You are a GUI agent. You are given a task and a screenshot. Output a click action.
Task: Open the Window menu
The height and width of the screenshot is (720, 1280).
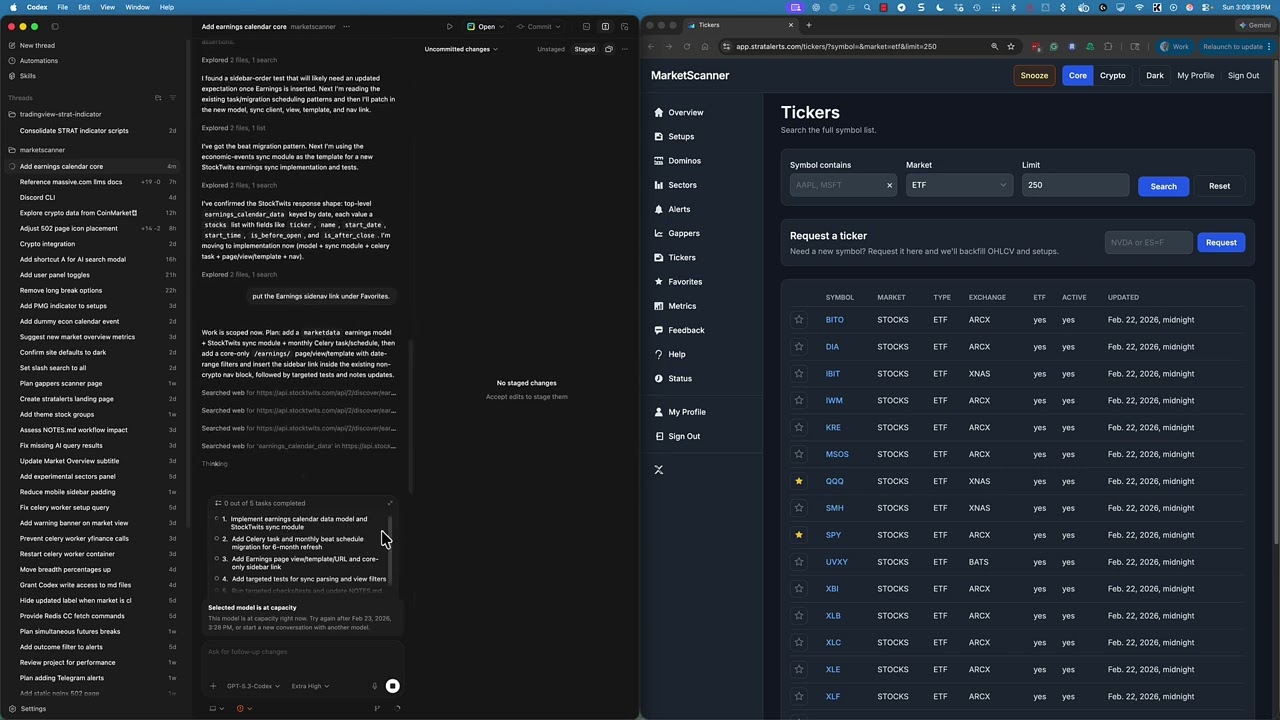pyautogui.click(x=137, y=7)
